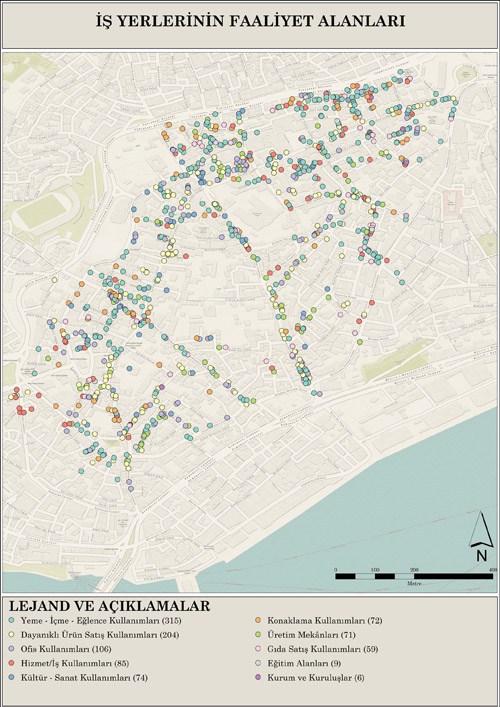
Task: Click the Kurum ve Kuruluşlar (6) label
Action: click(x=316, y=678)
